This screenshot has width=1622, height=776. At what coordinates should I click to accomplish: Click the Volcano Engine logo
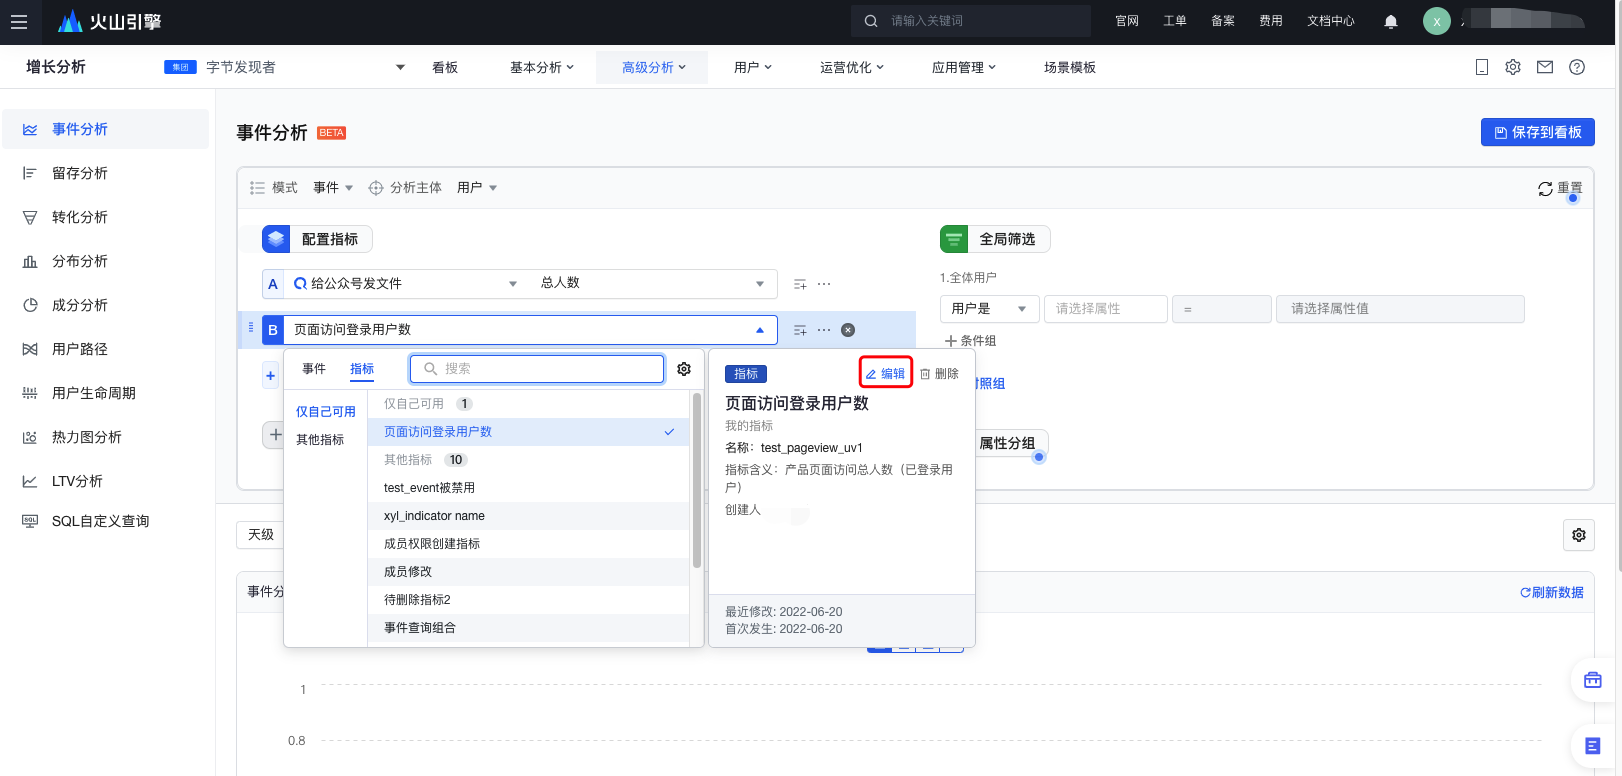tap(109, 21)
